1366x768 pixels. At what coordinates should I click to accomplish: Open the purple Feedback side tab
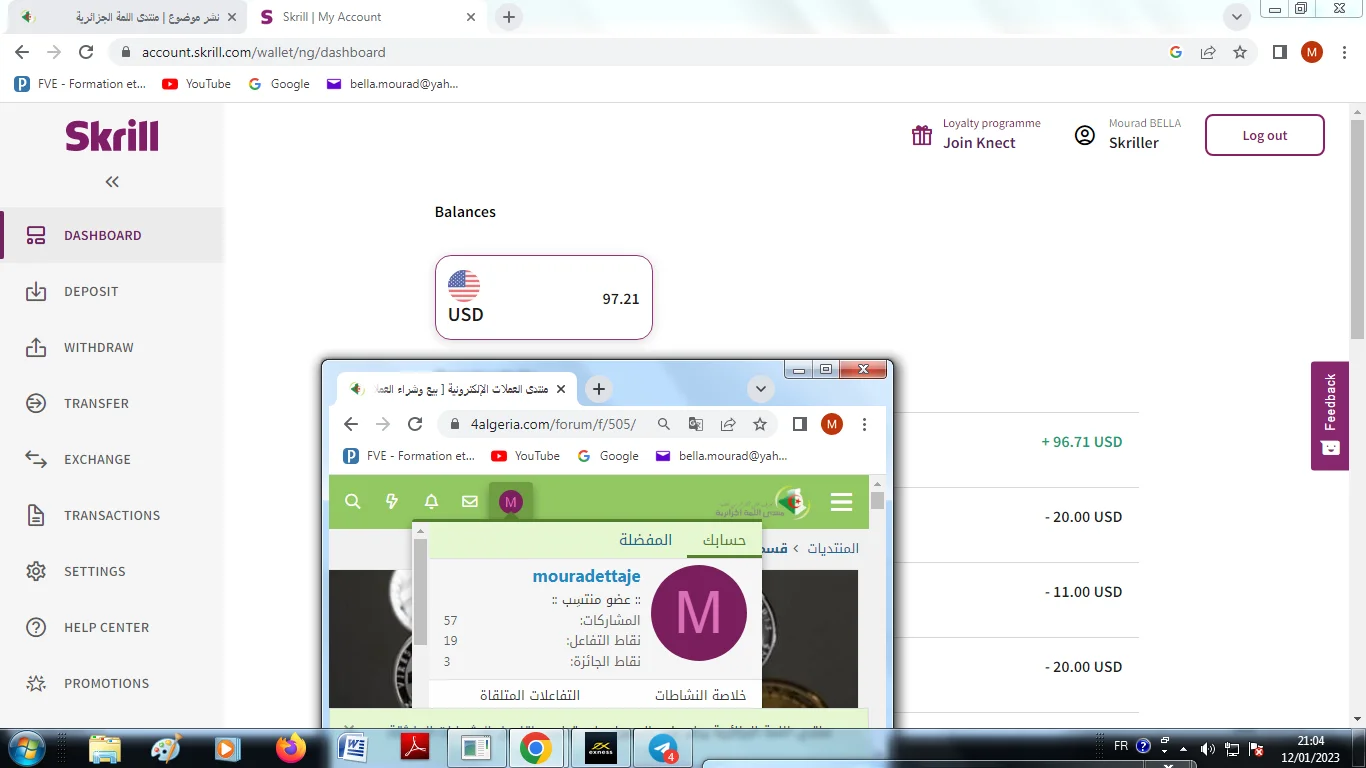(1329, 415)
